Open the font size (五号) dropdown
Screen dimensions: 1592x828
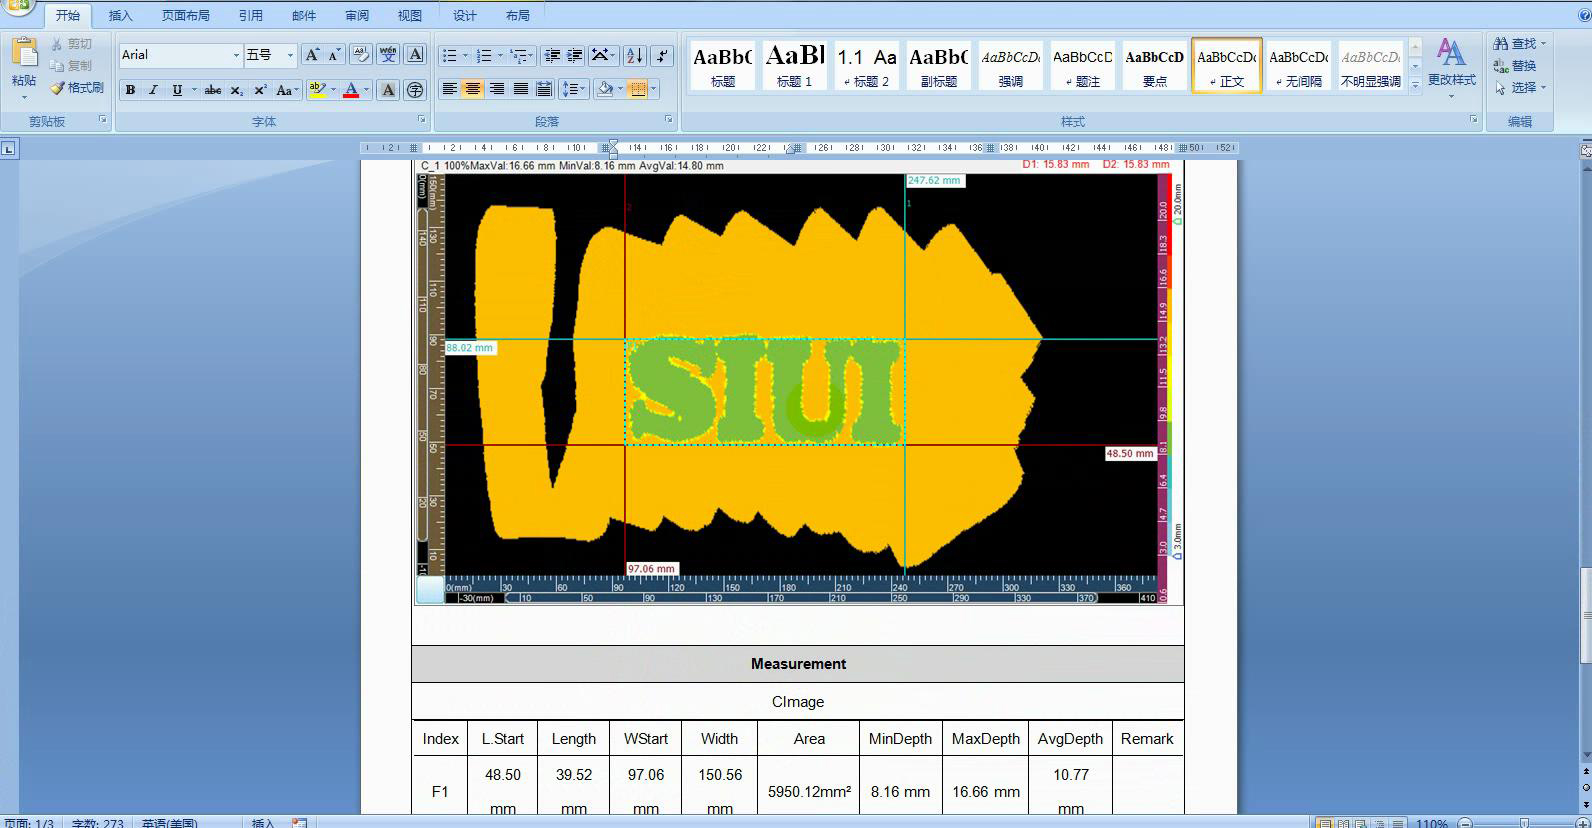(290, 55)
